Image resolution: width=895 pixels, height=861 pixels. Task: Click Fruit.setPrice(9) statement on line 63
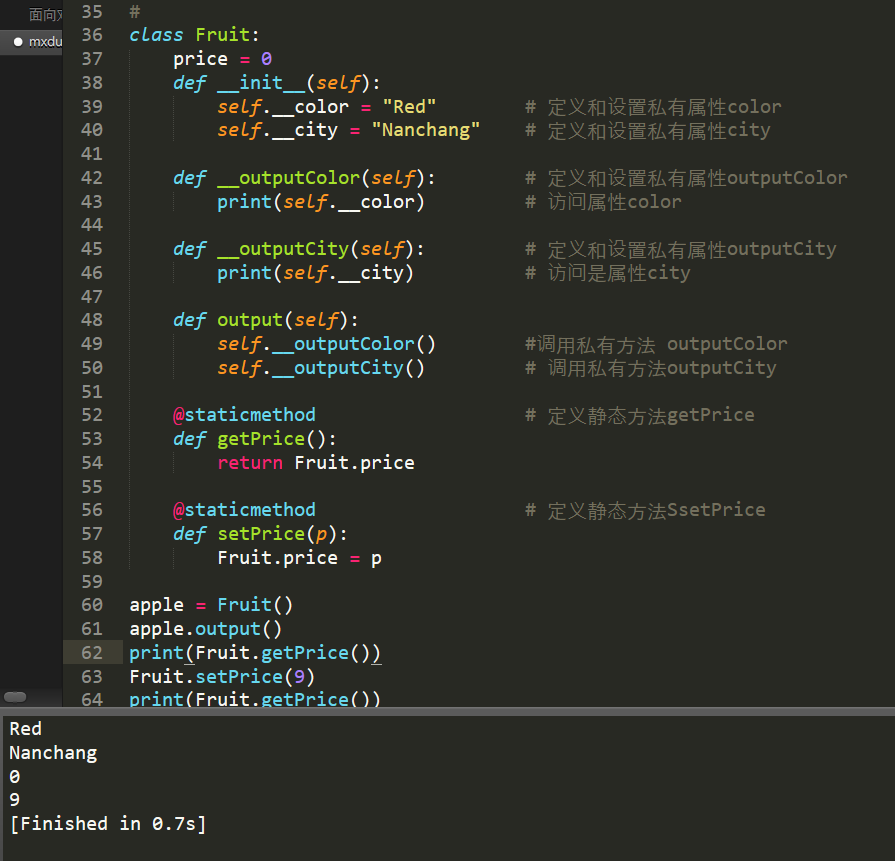coord(222,677)
